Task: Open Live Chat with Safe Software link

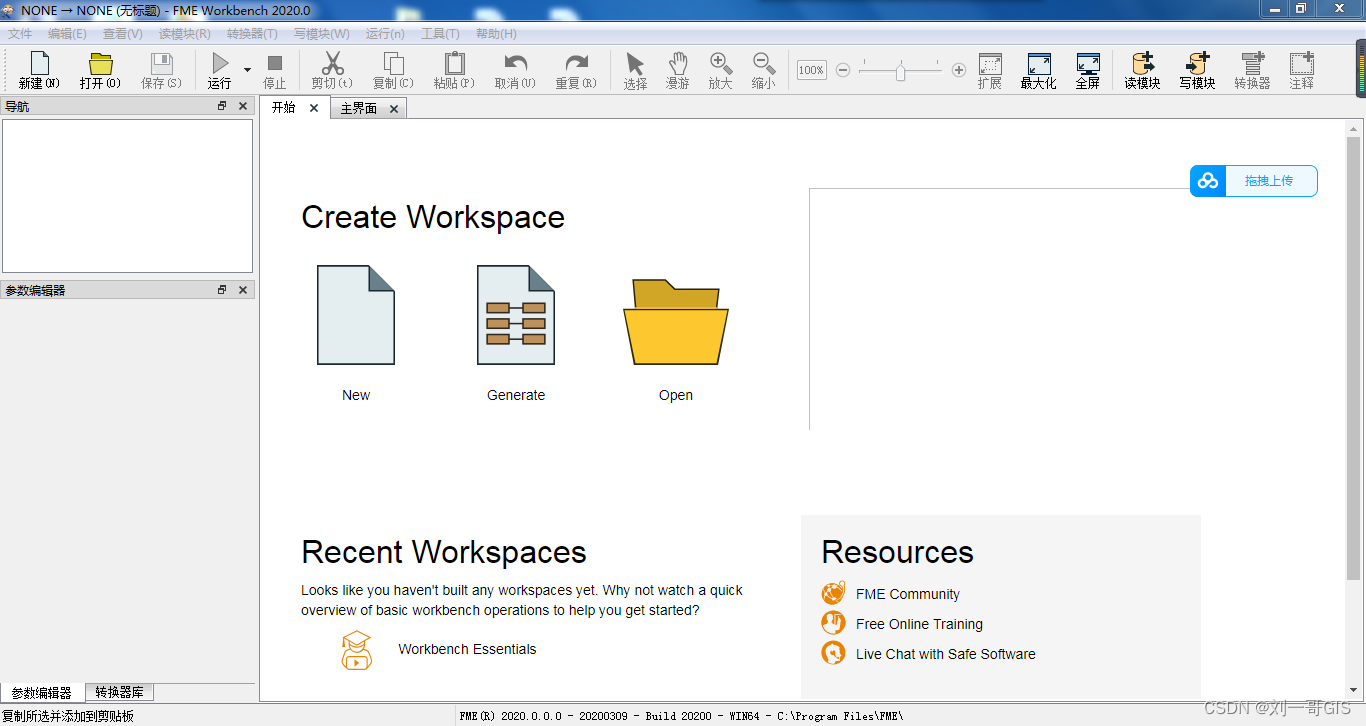Action: [x=946, y=654]
